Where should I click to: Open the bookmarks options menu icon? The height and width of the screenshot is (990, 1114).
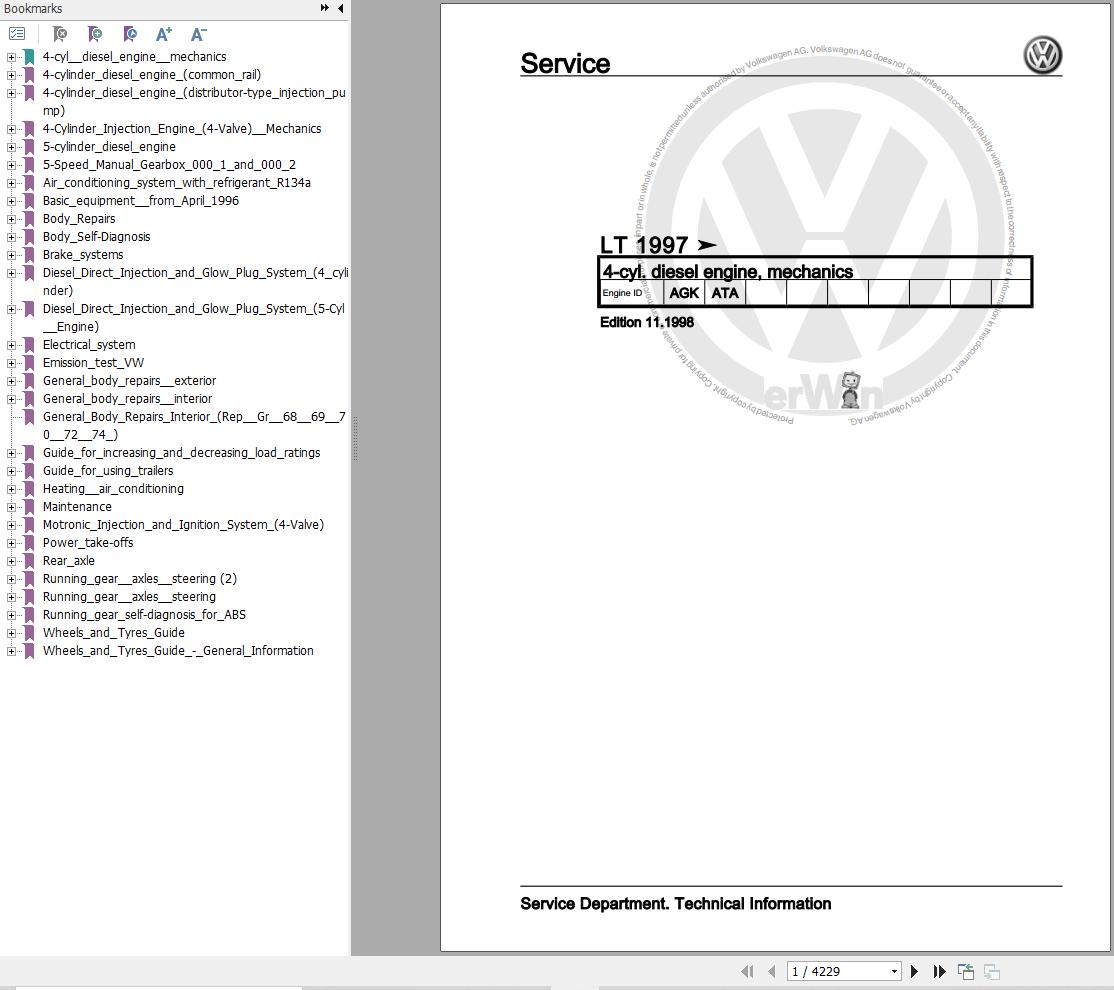[x=17, y=33]
